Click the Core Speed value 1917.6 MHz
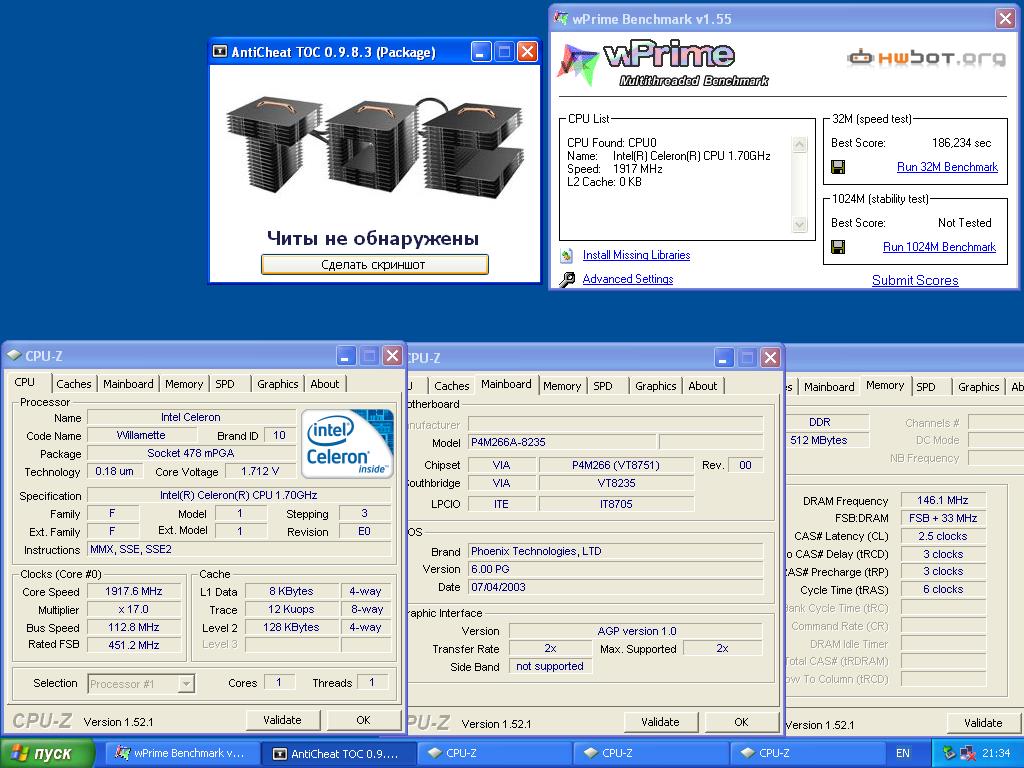 tap(134, 591)
